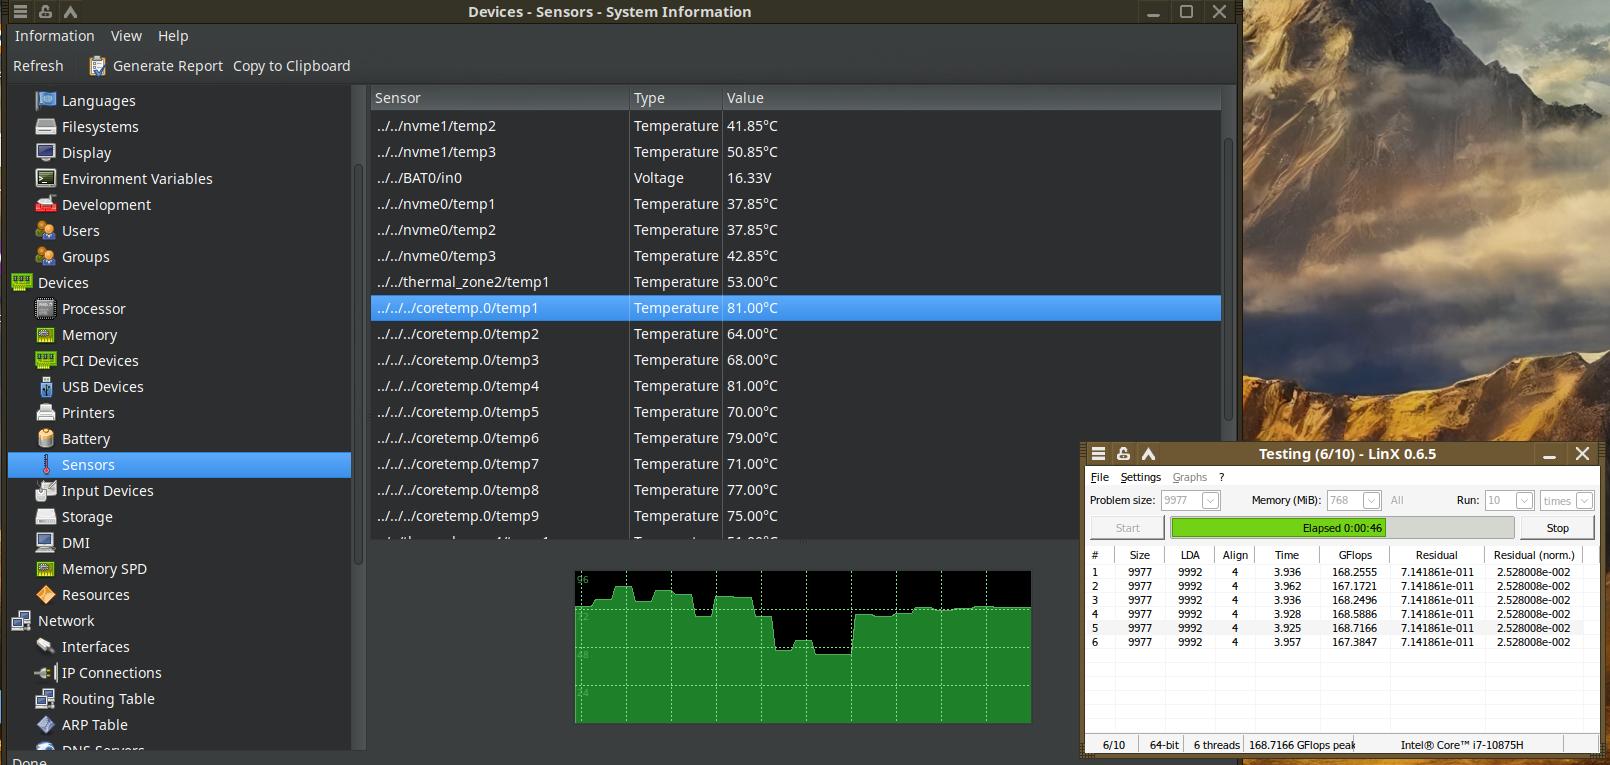Image resolution: width=1610 pixels, height=765 pixels.
Task: Select the USB Devices entry
Action: [102, 387]
